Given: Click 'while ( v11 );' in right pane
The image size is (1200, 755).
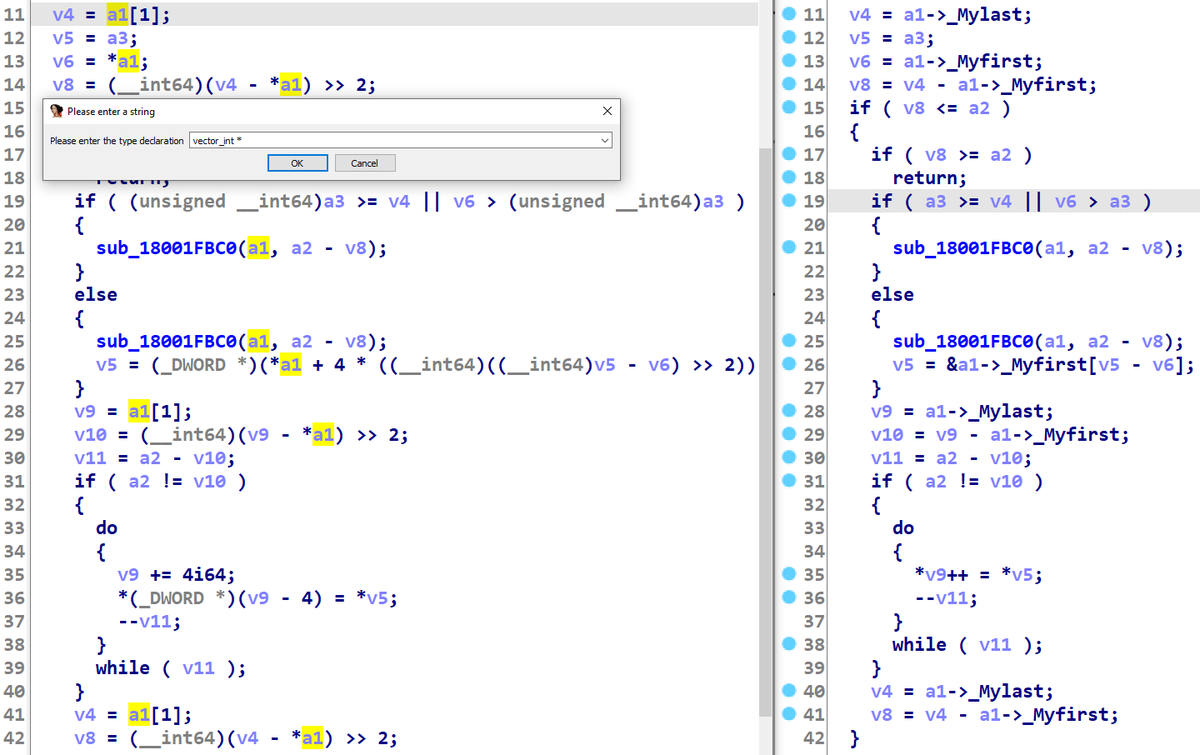Looking at the screenshot, I should point(968,644).
